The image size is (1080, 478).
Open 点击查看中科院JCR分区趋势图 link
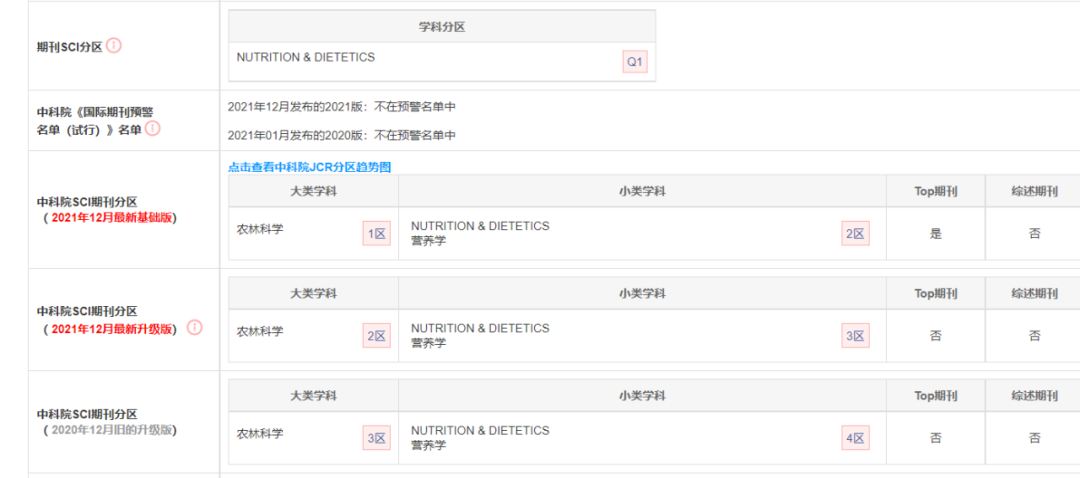pos(309,167)
